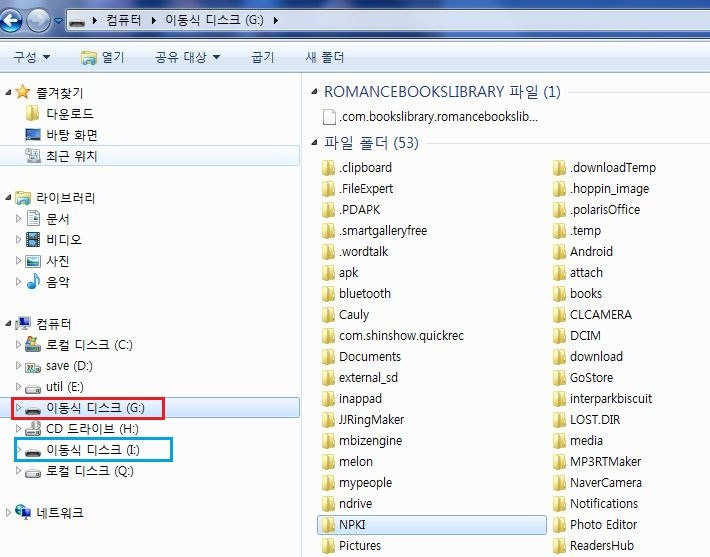Image resolution: width=710 pixels, height=557 pixels.
Task: Collapse ROMANCEBOOKSLIBRARY 파일 group
Action: click(x=315, y=92)
